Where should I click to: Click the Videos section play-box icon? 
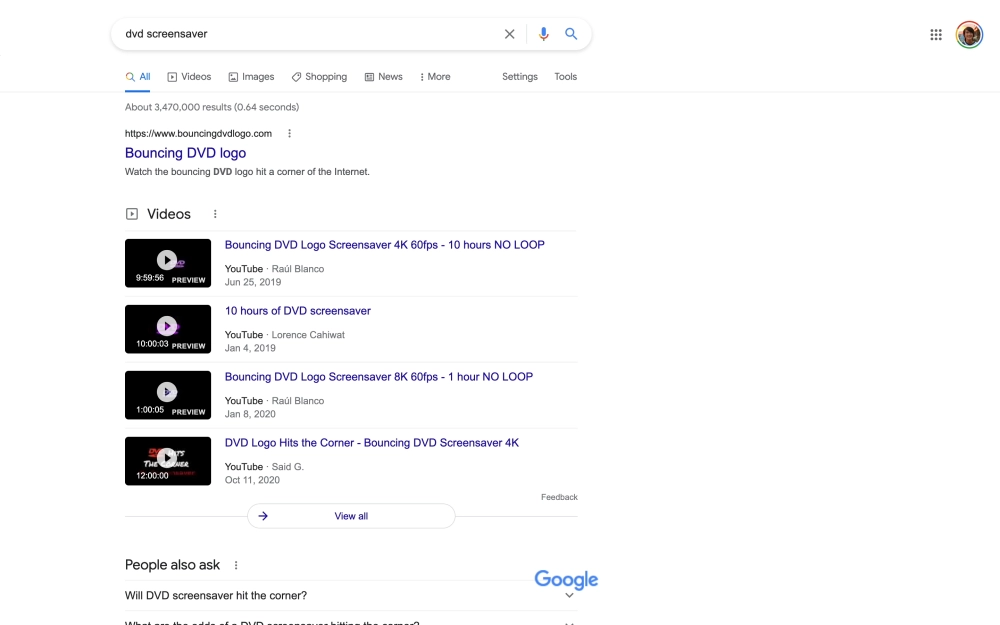coord(131,214)
